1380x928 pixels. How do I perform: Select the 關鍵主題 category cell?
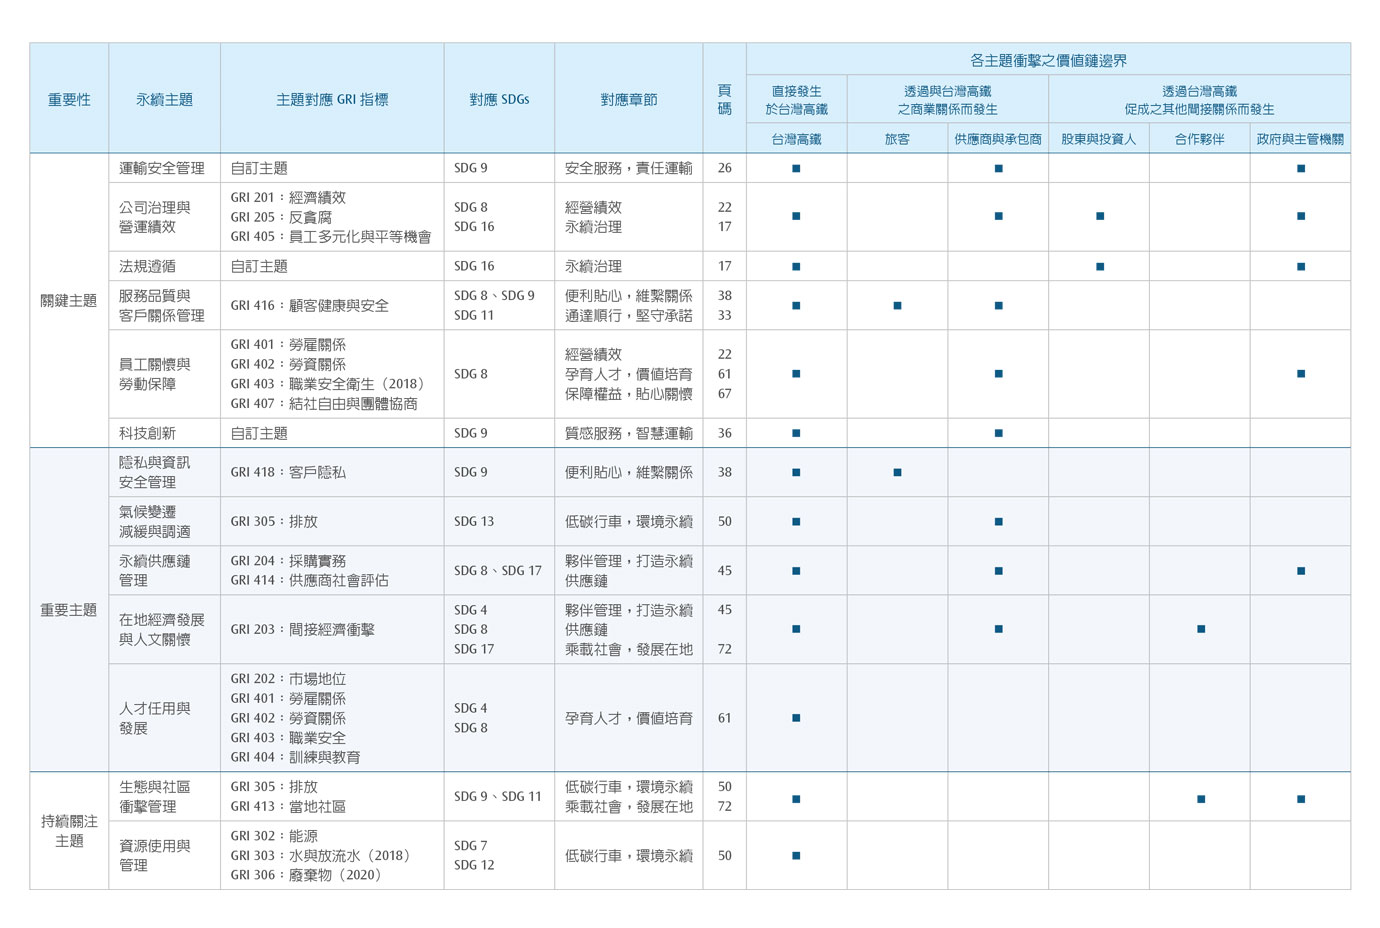coord(69,300)
